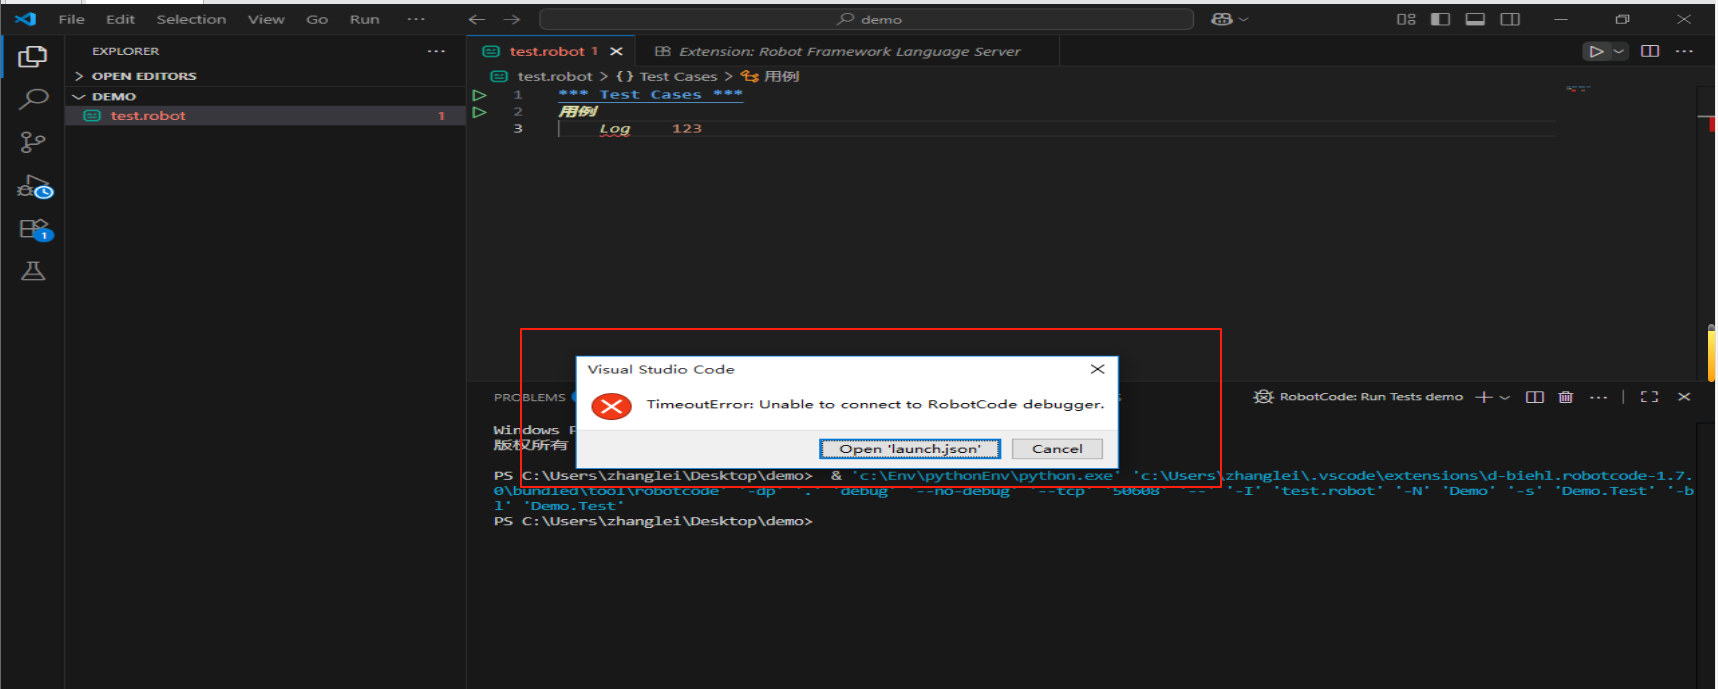Run test case at line 2 gutter arrow
Screen dimensions: 1718x689
[x=480, y=112]
